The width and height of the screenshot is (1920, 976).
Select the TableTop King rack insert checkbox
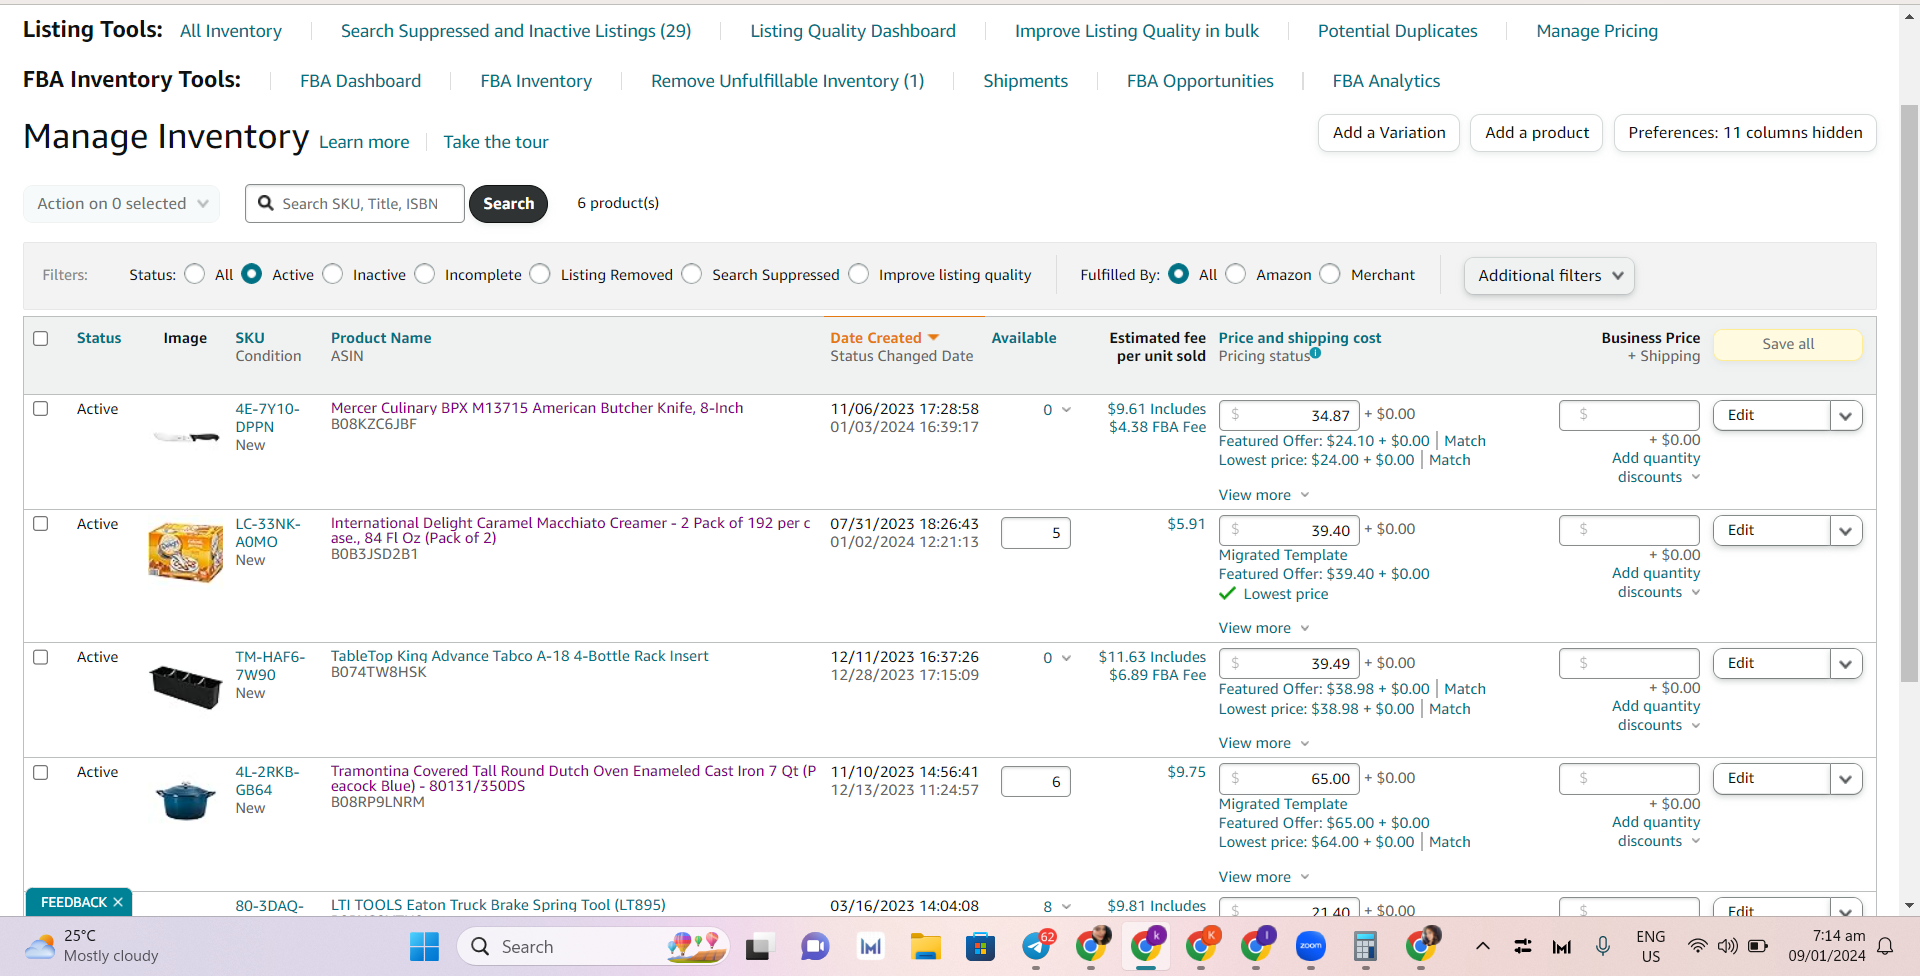click(x=41, y=657)
